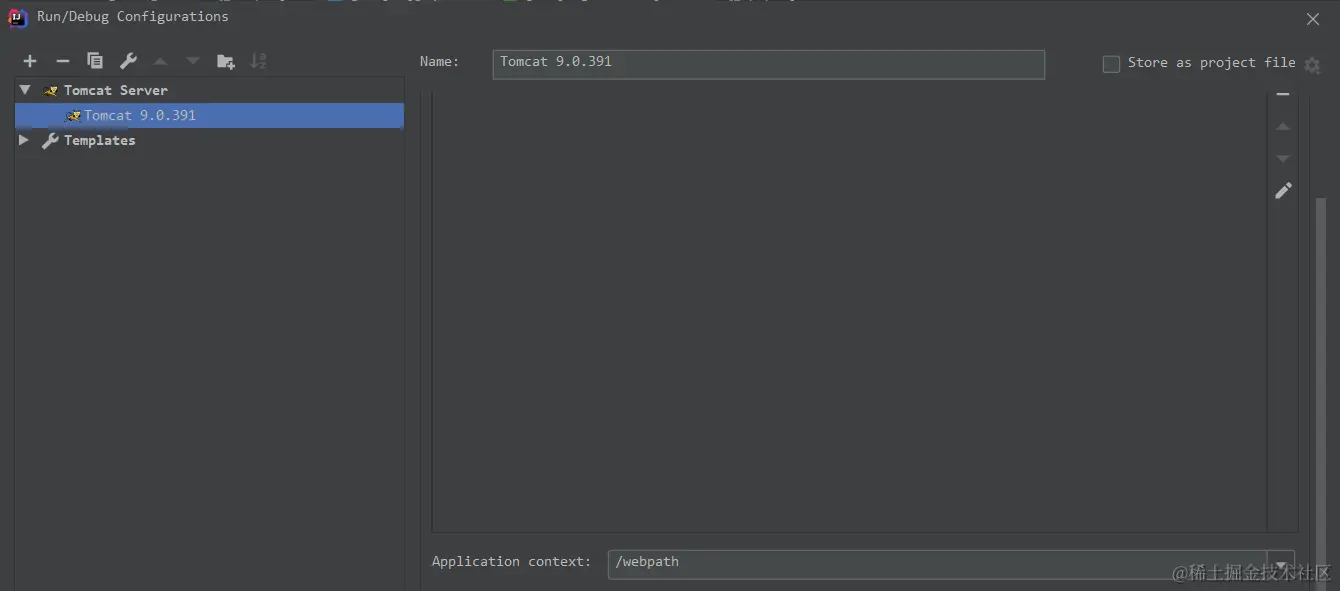Move deployment item down
Screen dimensions: 1340x591
coord(1283,159)
